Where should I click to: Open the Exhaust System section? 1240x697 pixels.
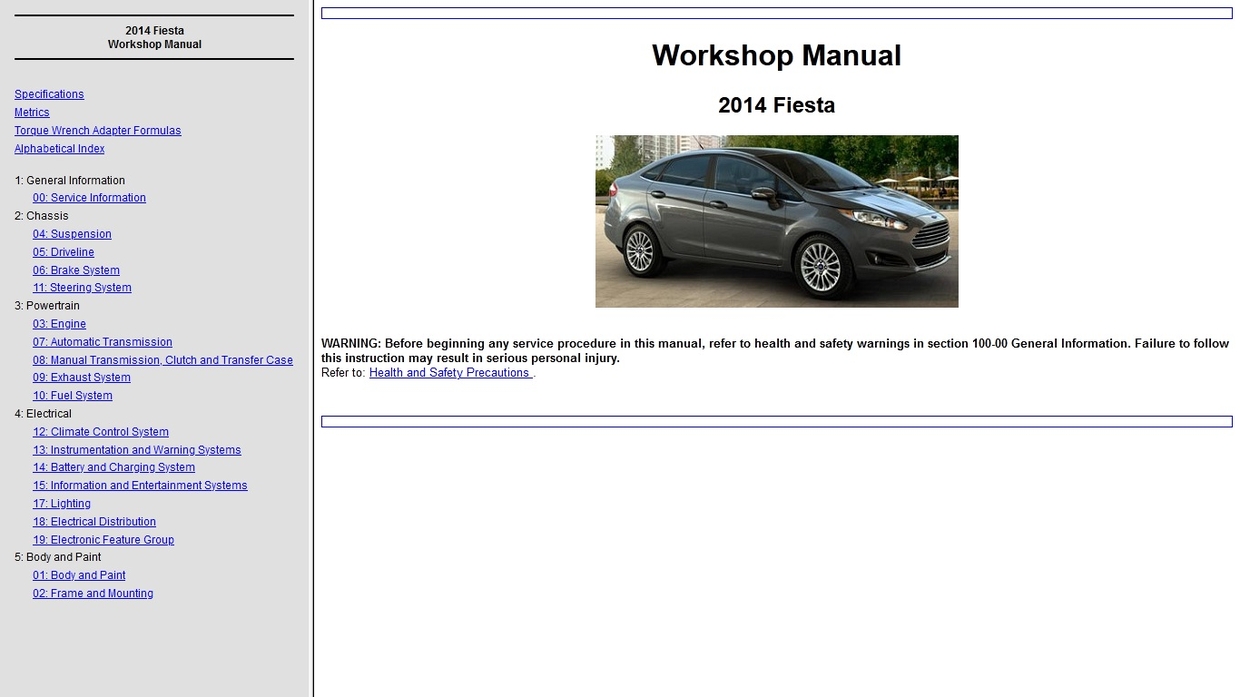pyautogui.click(x=81, y=377)
